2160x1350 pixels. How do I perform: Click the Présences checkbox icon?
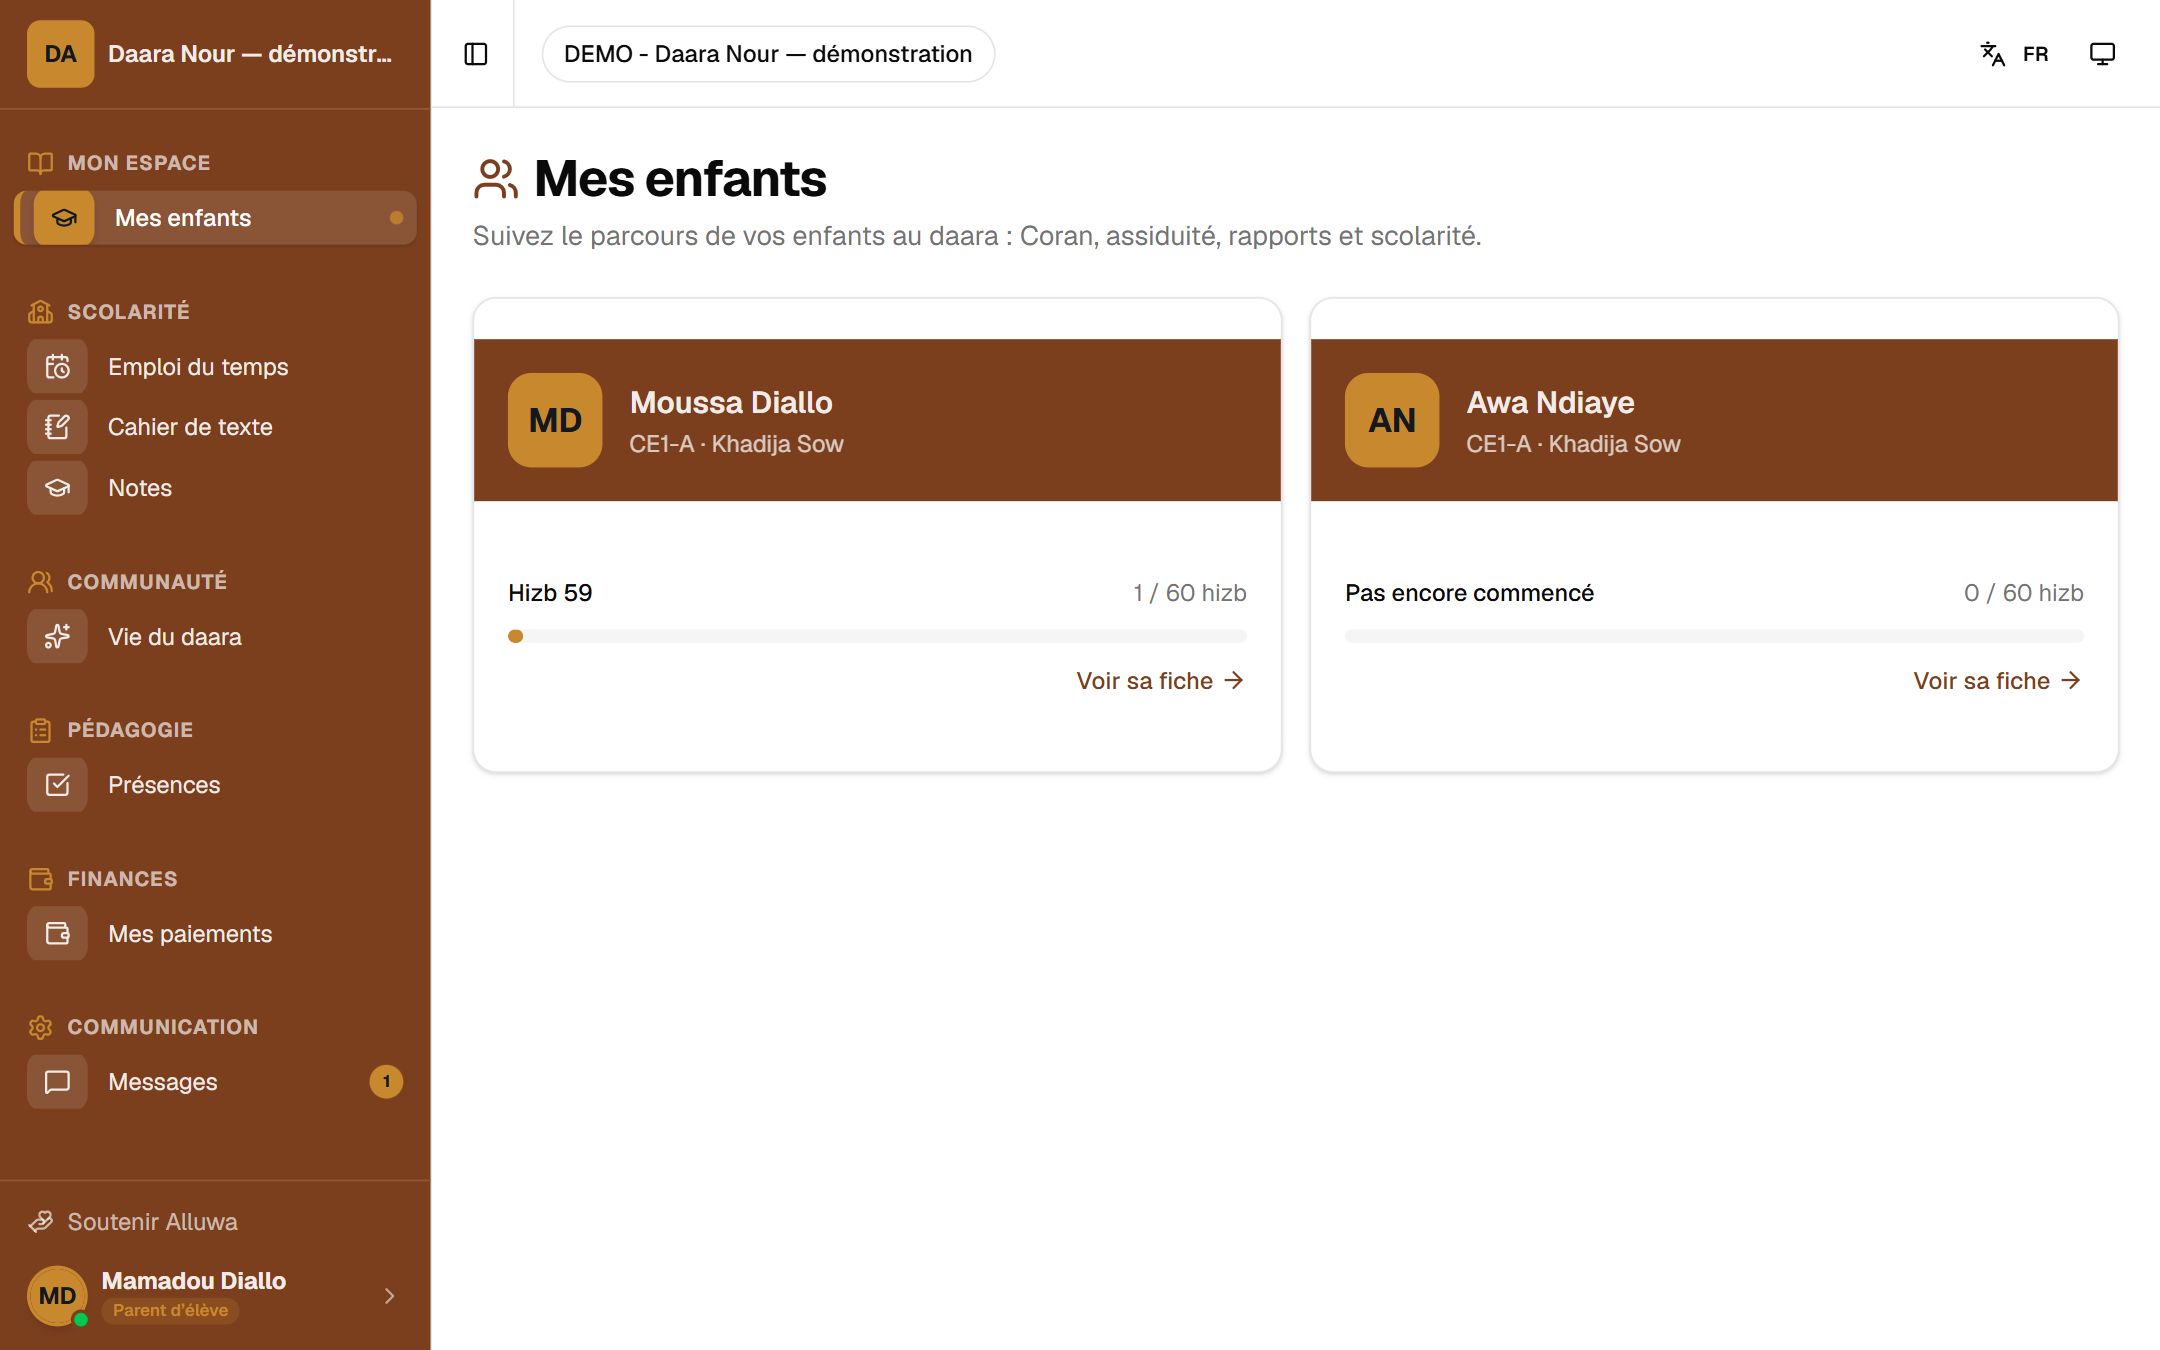click(57, 785)
